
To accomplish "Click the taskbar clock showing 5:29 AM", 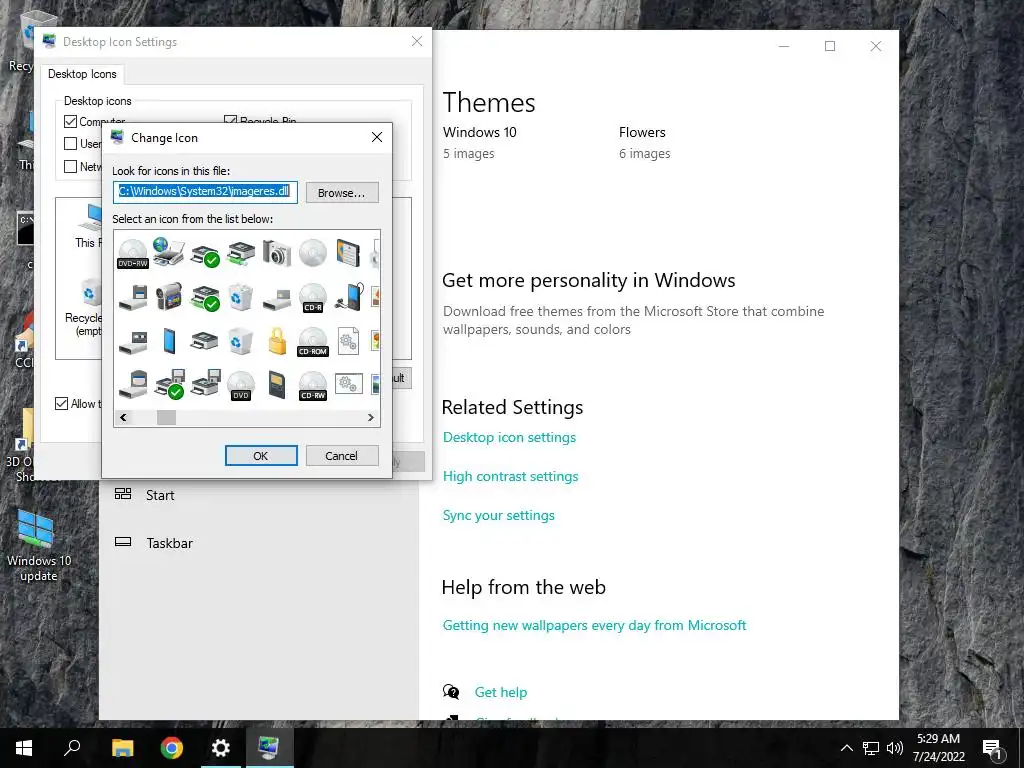I will click(938, 748).
